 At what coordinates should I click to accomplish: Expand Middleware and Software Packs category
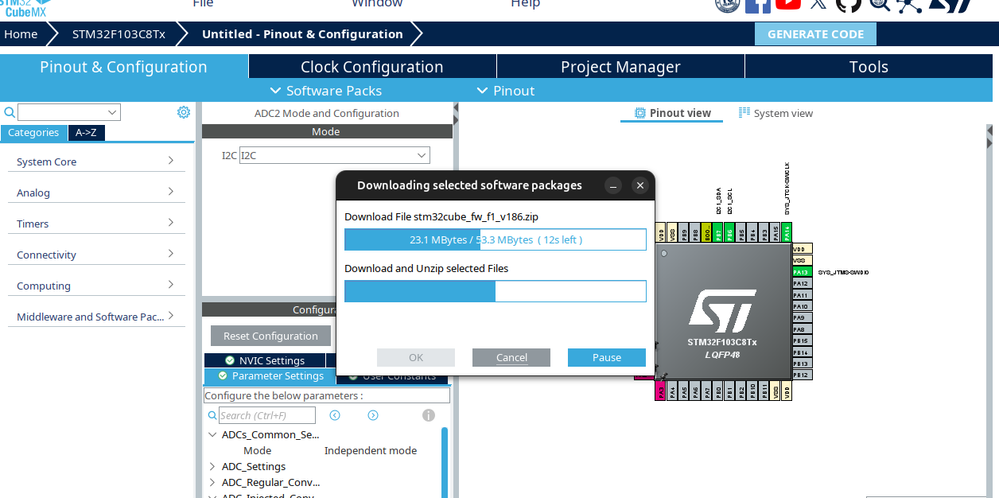point(96,317)
